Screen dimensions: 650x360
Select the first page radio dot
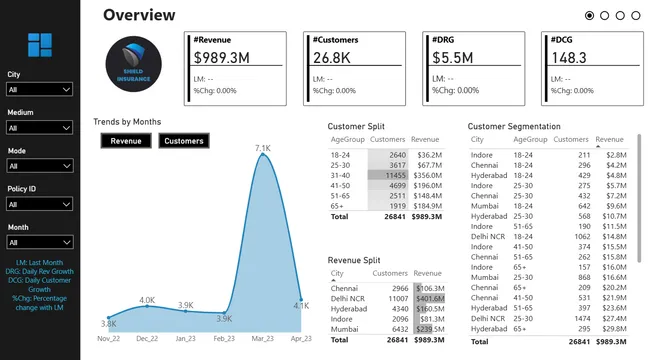click(589, 16)
